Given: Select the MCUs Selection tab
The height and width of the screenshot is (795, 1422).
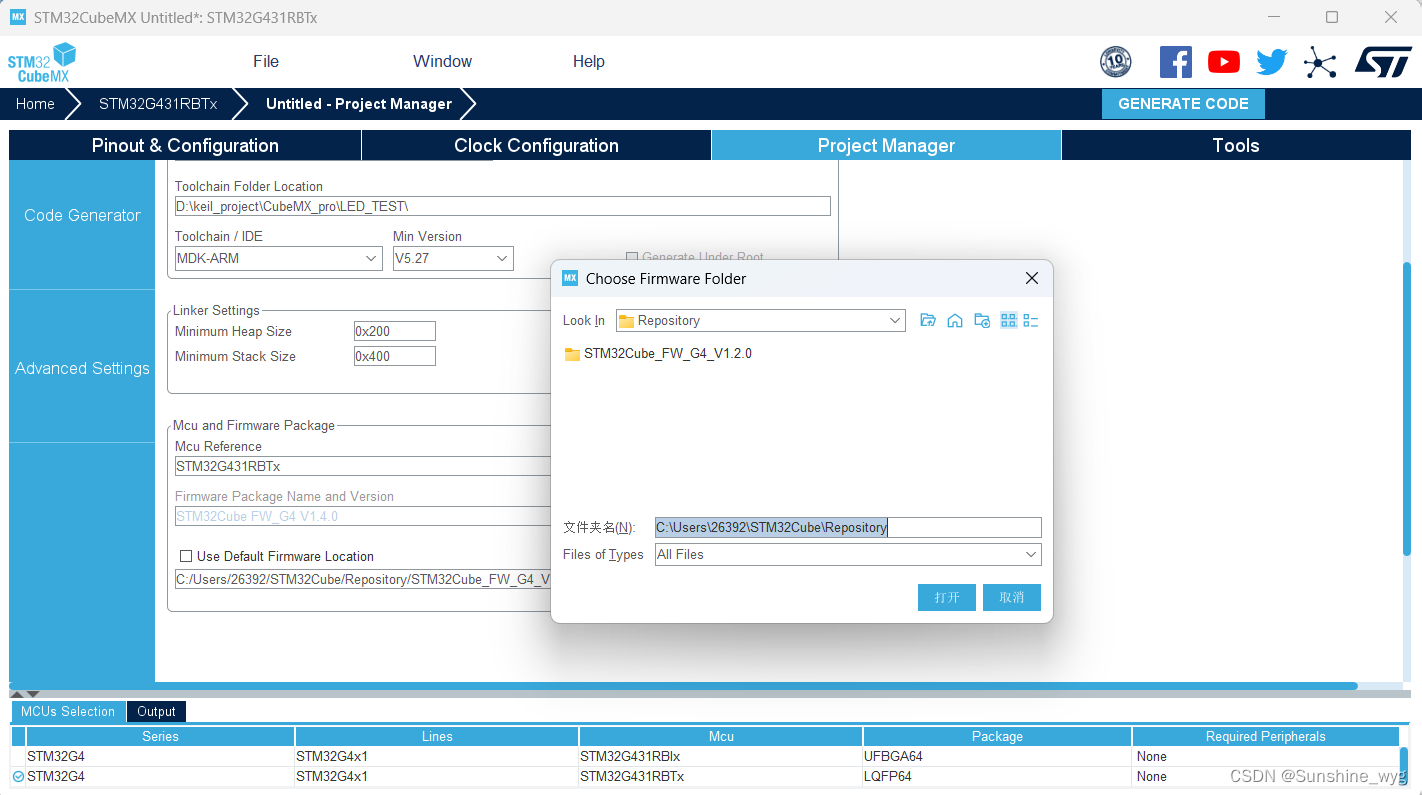Looking at the screenshot, I should [68, 711].
